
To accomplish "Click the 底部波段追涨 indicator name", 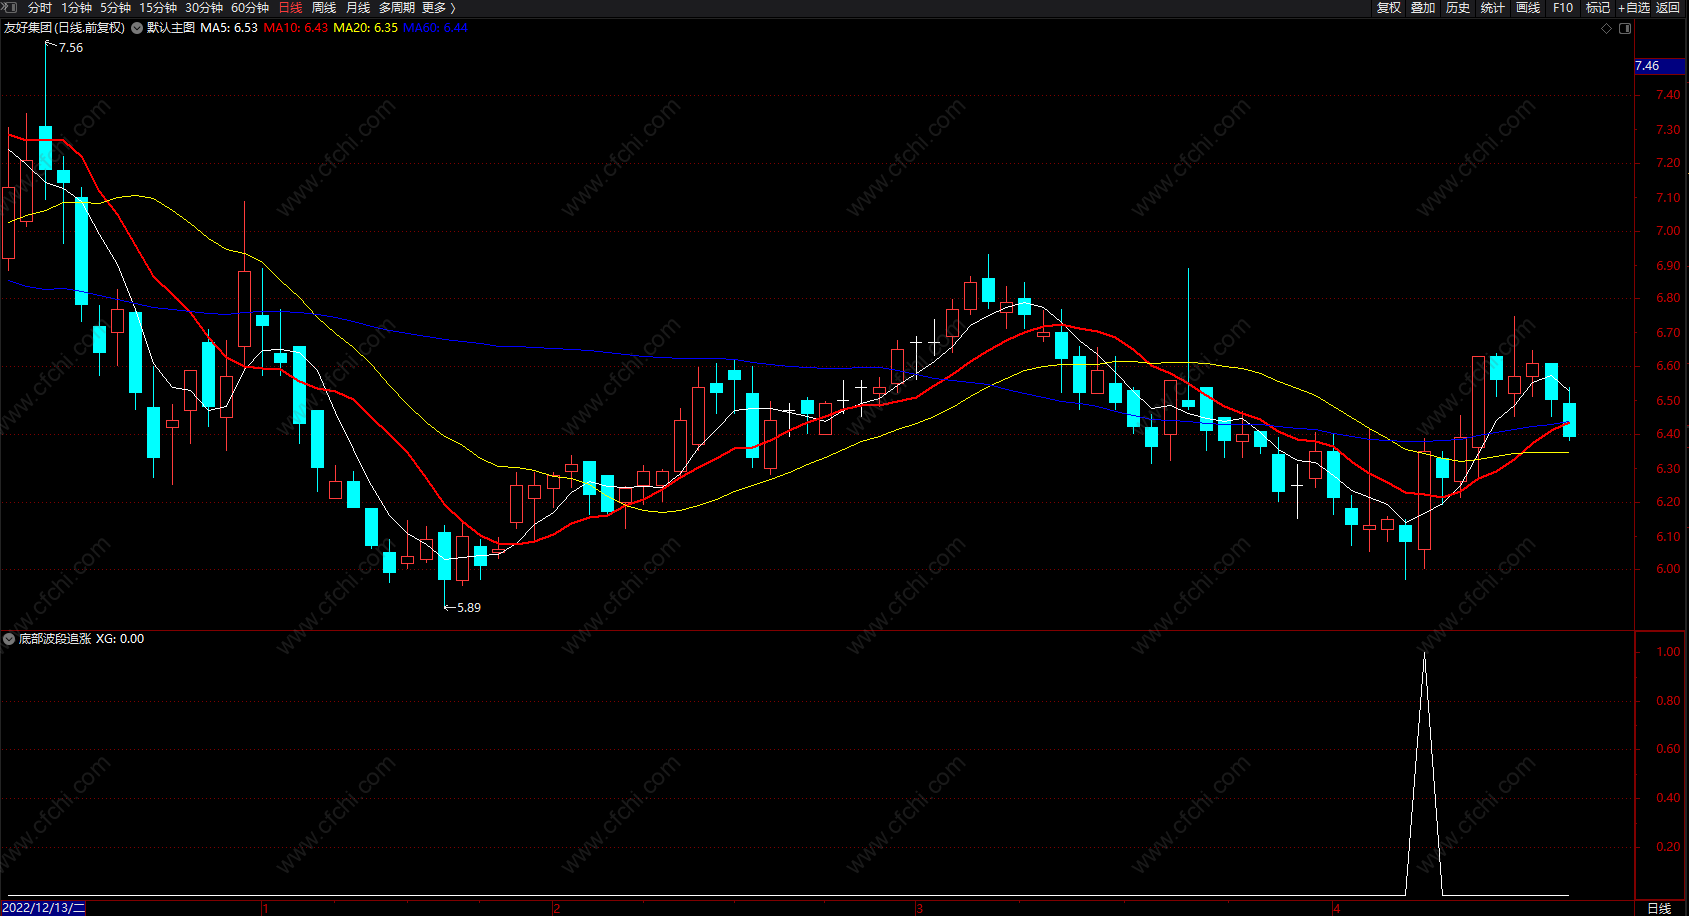I will [55, 639].
